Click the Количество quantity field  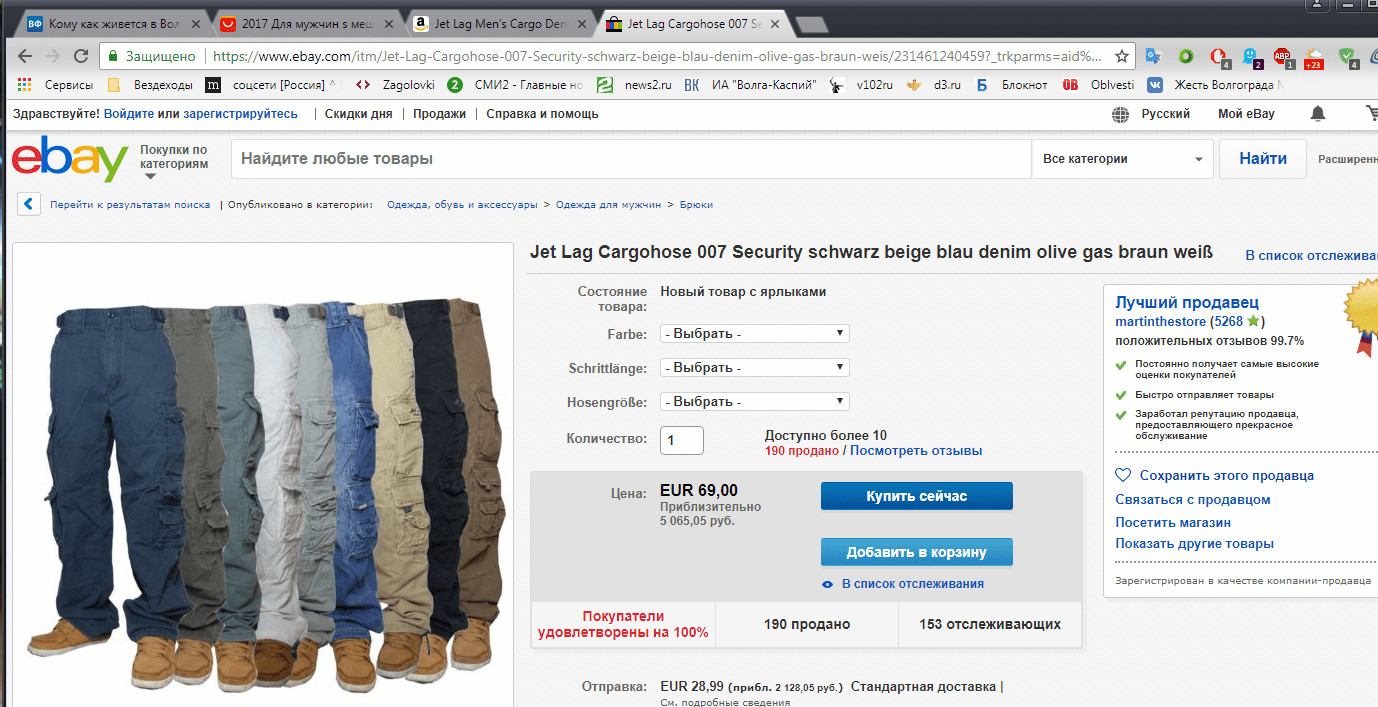682,440
